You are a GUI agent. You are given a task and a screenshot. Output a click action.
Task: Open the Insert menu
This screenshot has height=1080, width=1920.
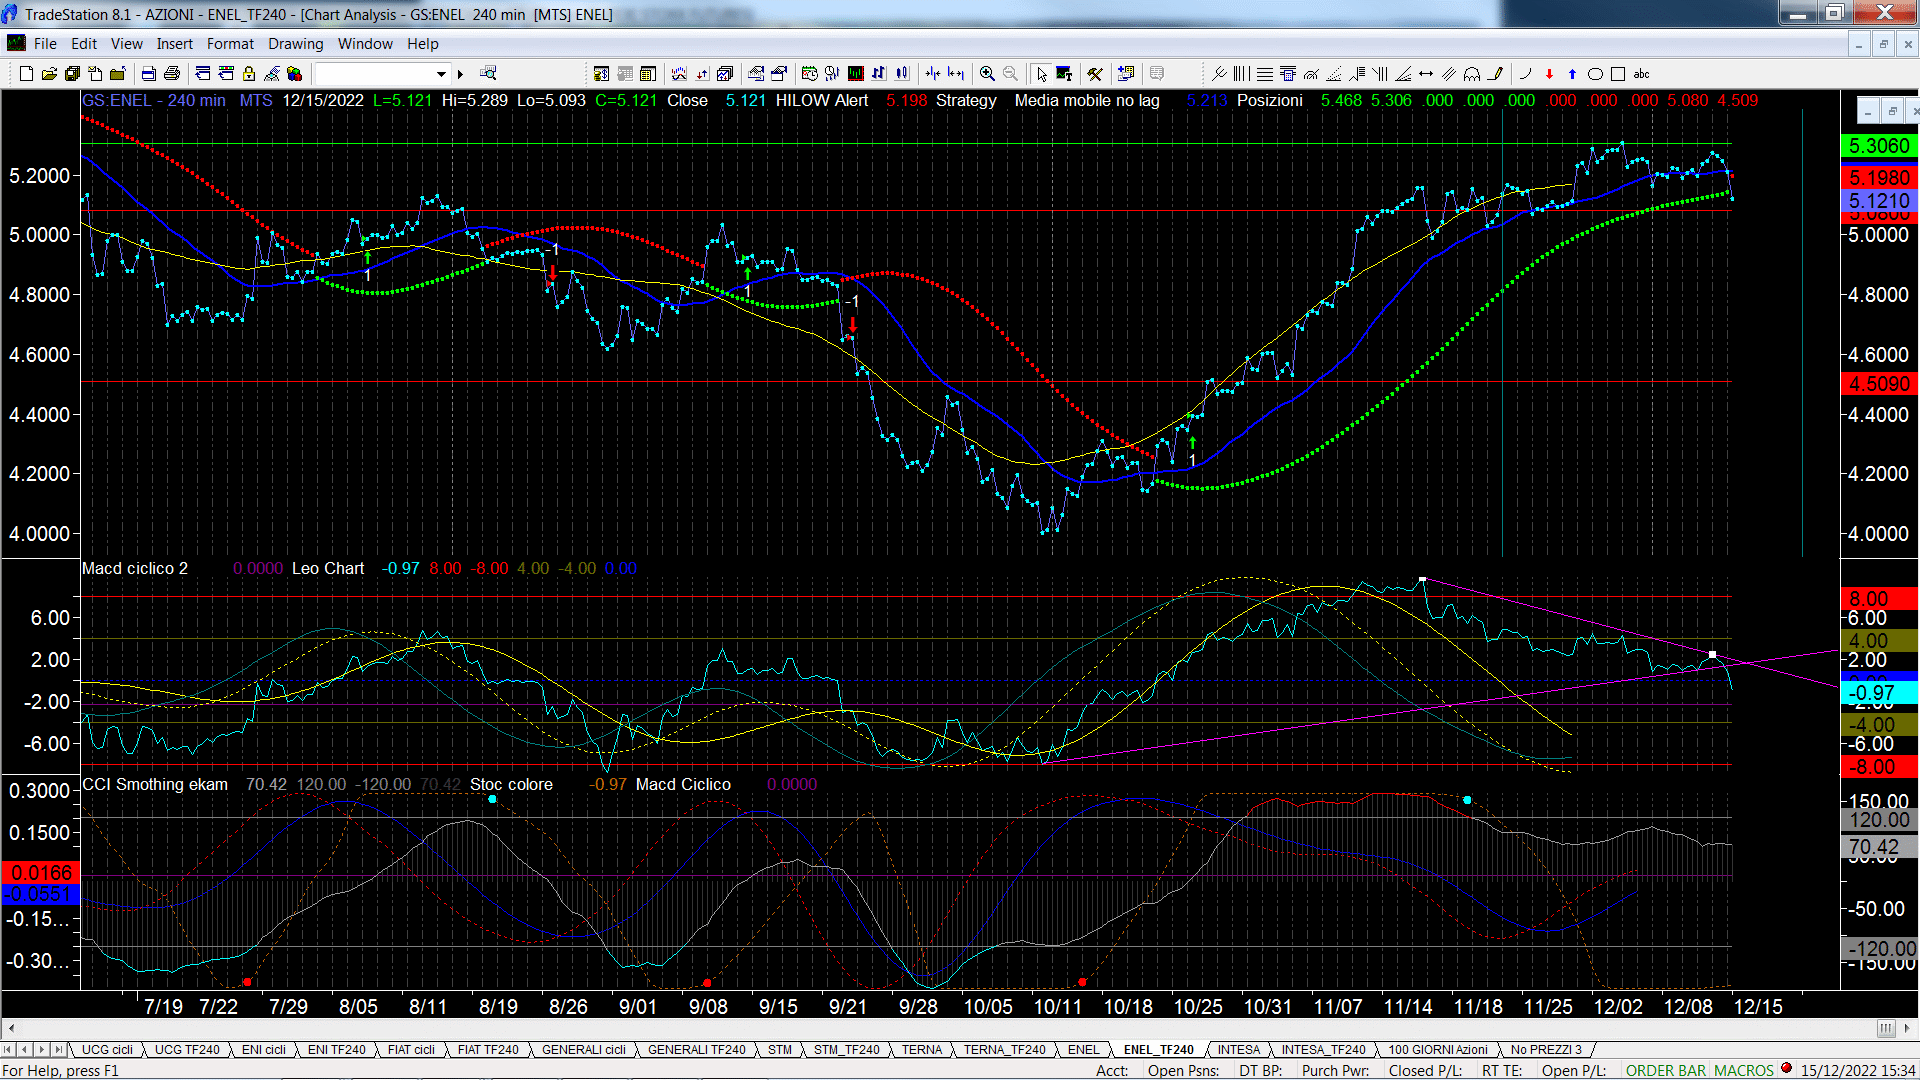(x=174, y=44)
